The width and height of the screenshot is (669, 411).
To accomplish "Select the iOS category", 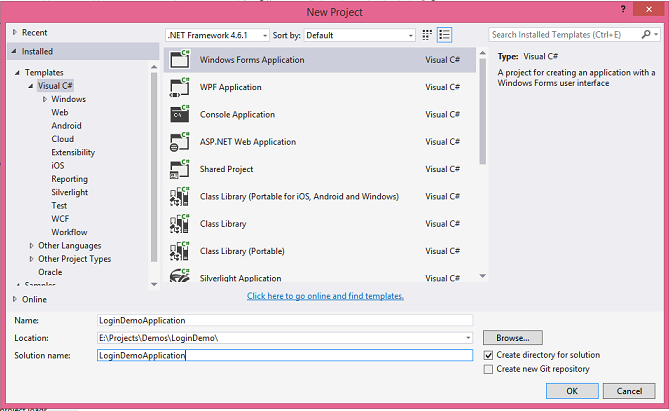I will 58,166.
